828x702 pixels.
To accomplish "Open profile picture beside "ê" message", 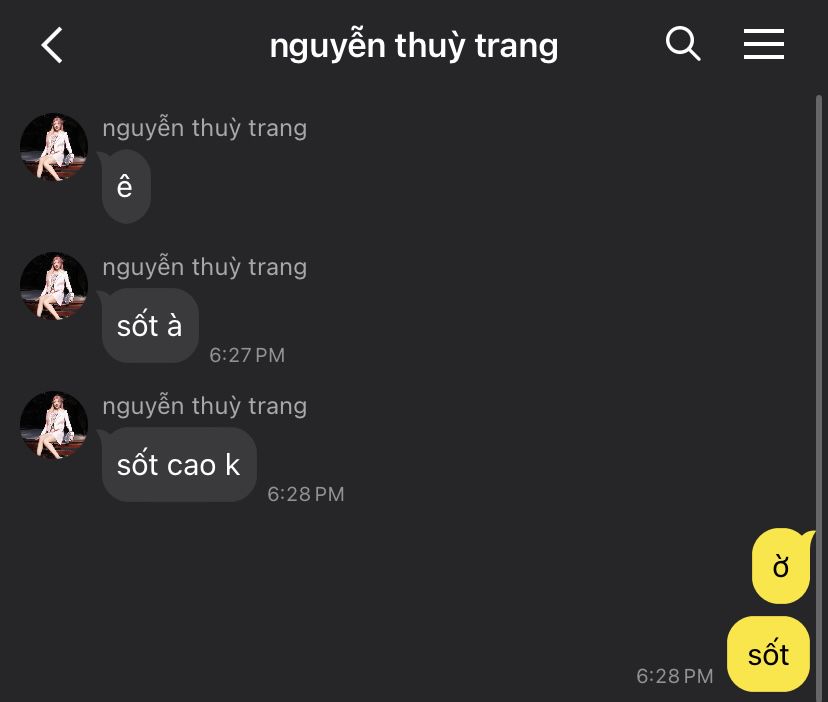I will point(54,147).
